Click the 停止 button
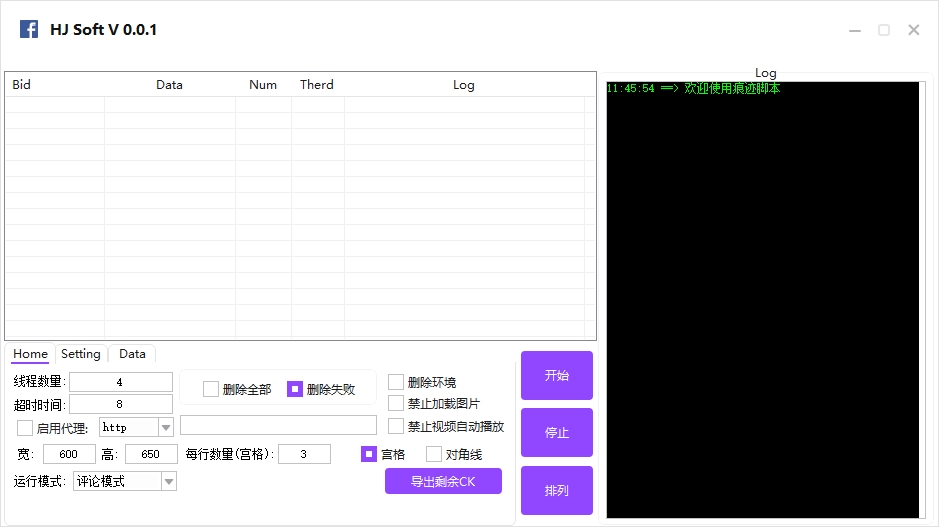This screenshot has width=939, height=527. (x=556, y=433)
